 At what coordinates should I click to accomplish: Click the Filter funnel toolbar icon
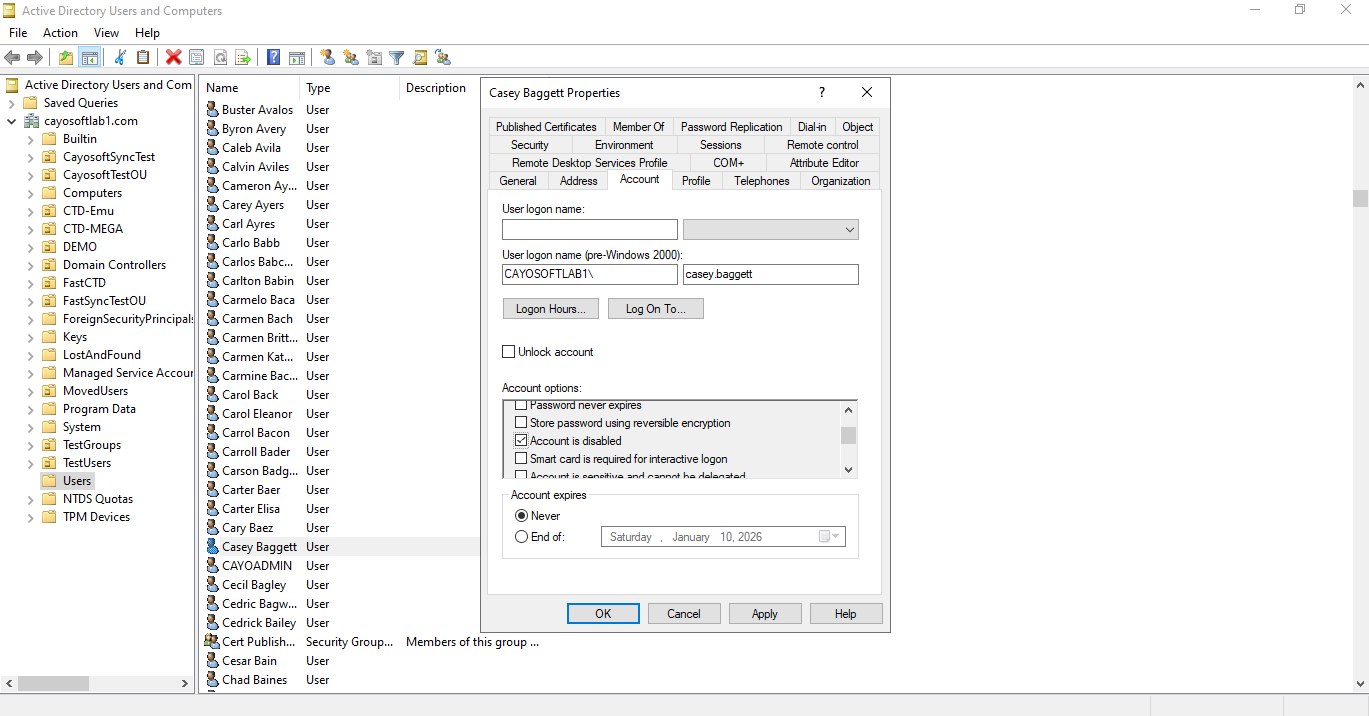click(397, 58)
